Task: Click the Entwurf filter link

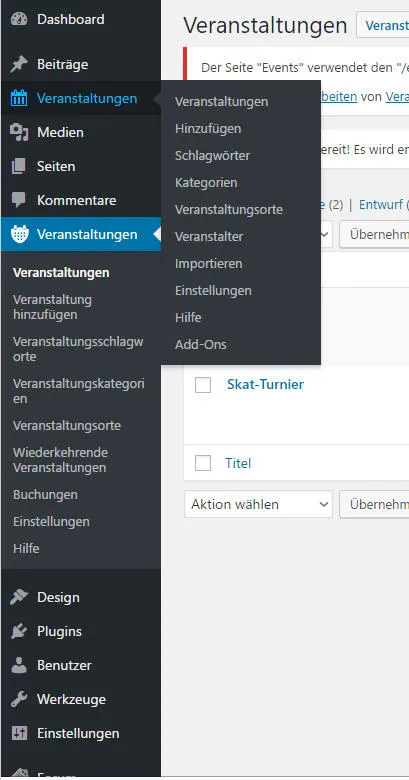Action: point(382,204)
